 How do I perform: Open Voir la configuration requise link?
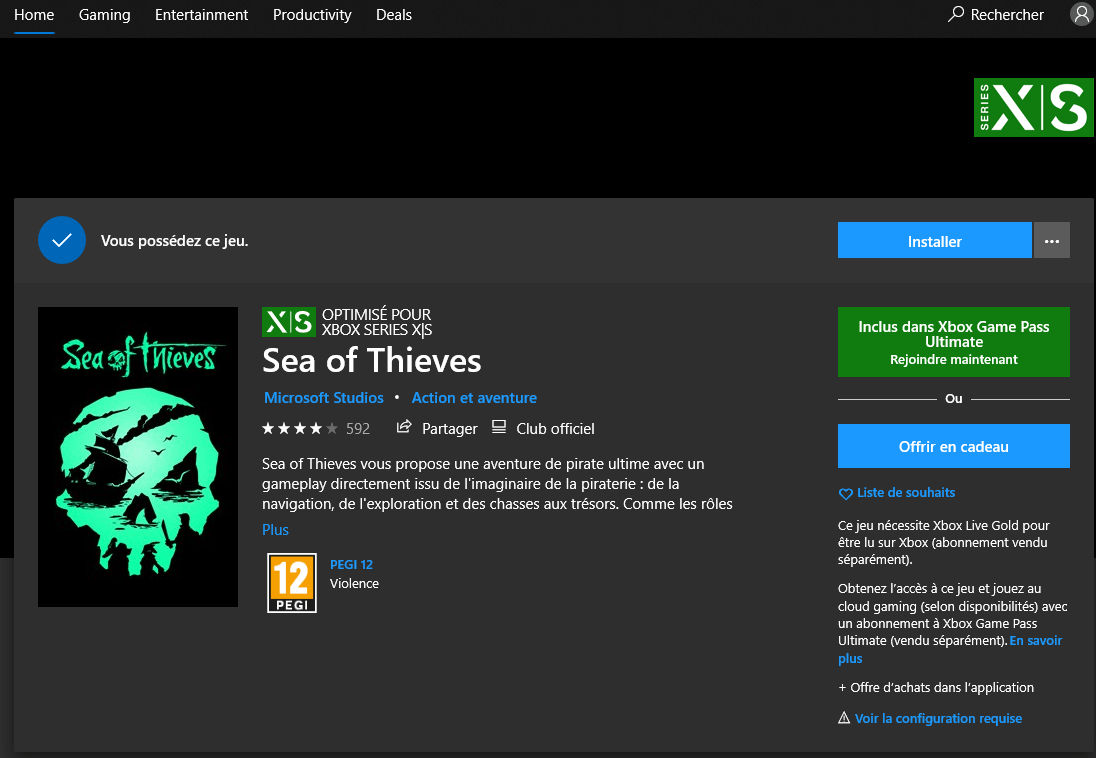pyautogui.click(x=938, y=718)
